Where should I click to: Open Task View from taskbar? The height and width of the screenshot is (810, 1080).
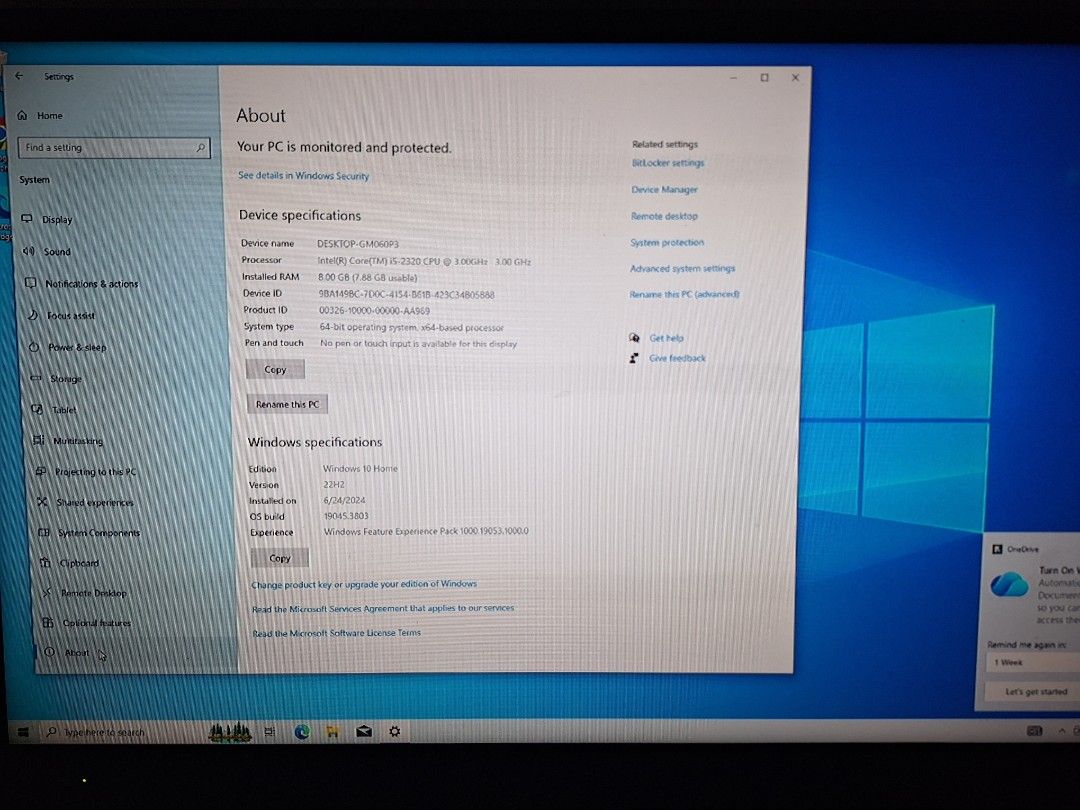tap(269, 731)
